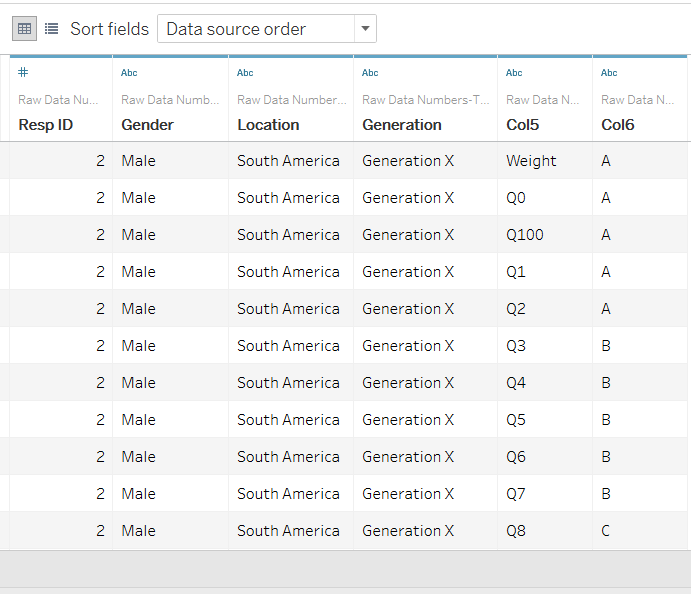Switch to the data grid view
Viewport: 691px width, 594px height.
pyautogui.click(x=24, y=29)
